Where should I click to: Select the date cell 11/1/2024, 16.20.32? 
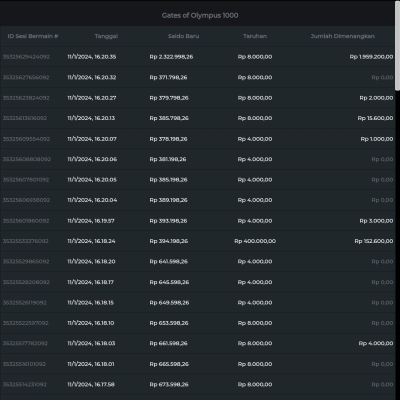[92, 77]
